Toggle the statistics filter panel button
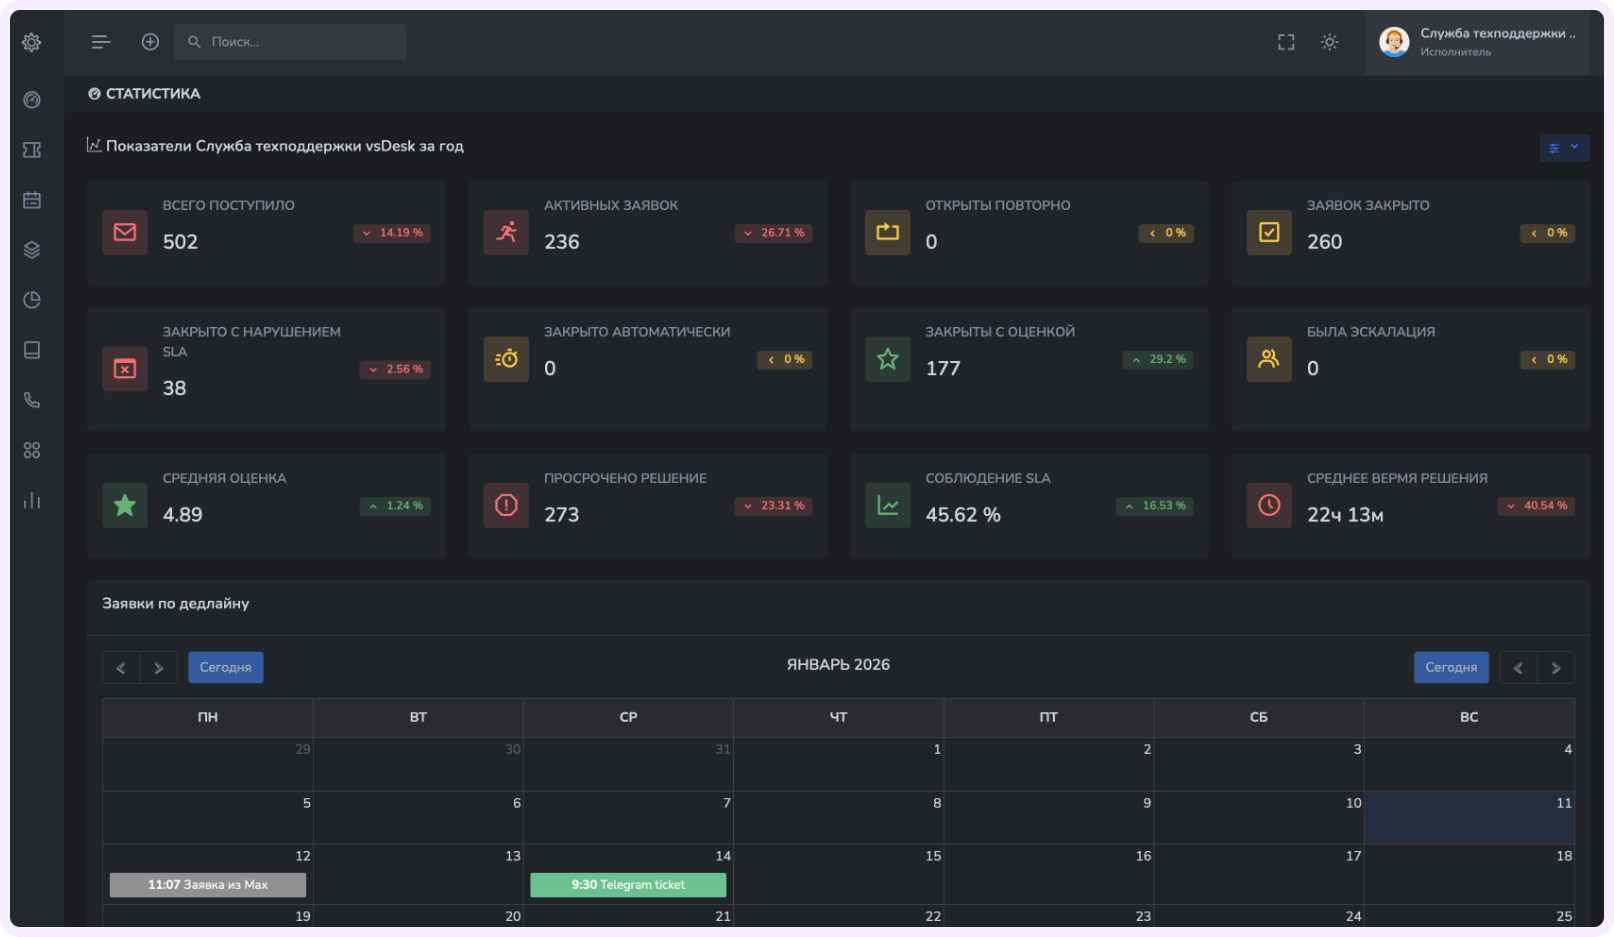1614x937 pixels. coord(1553,148)
